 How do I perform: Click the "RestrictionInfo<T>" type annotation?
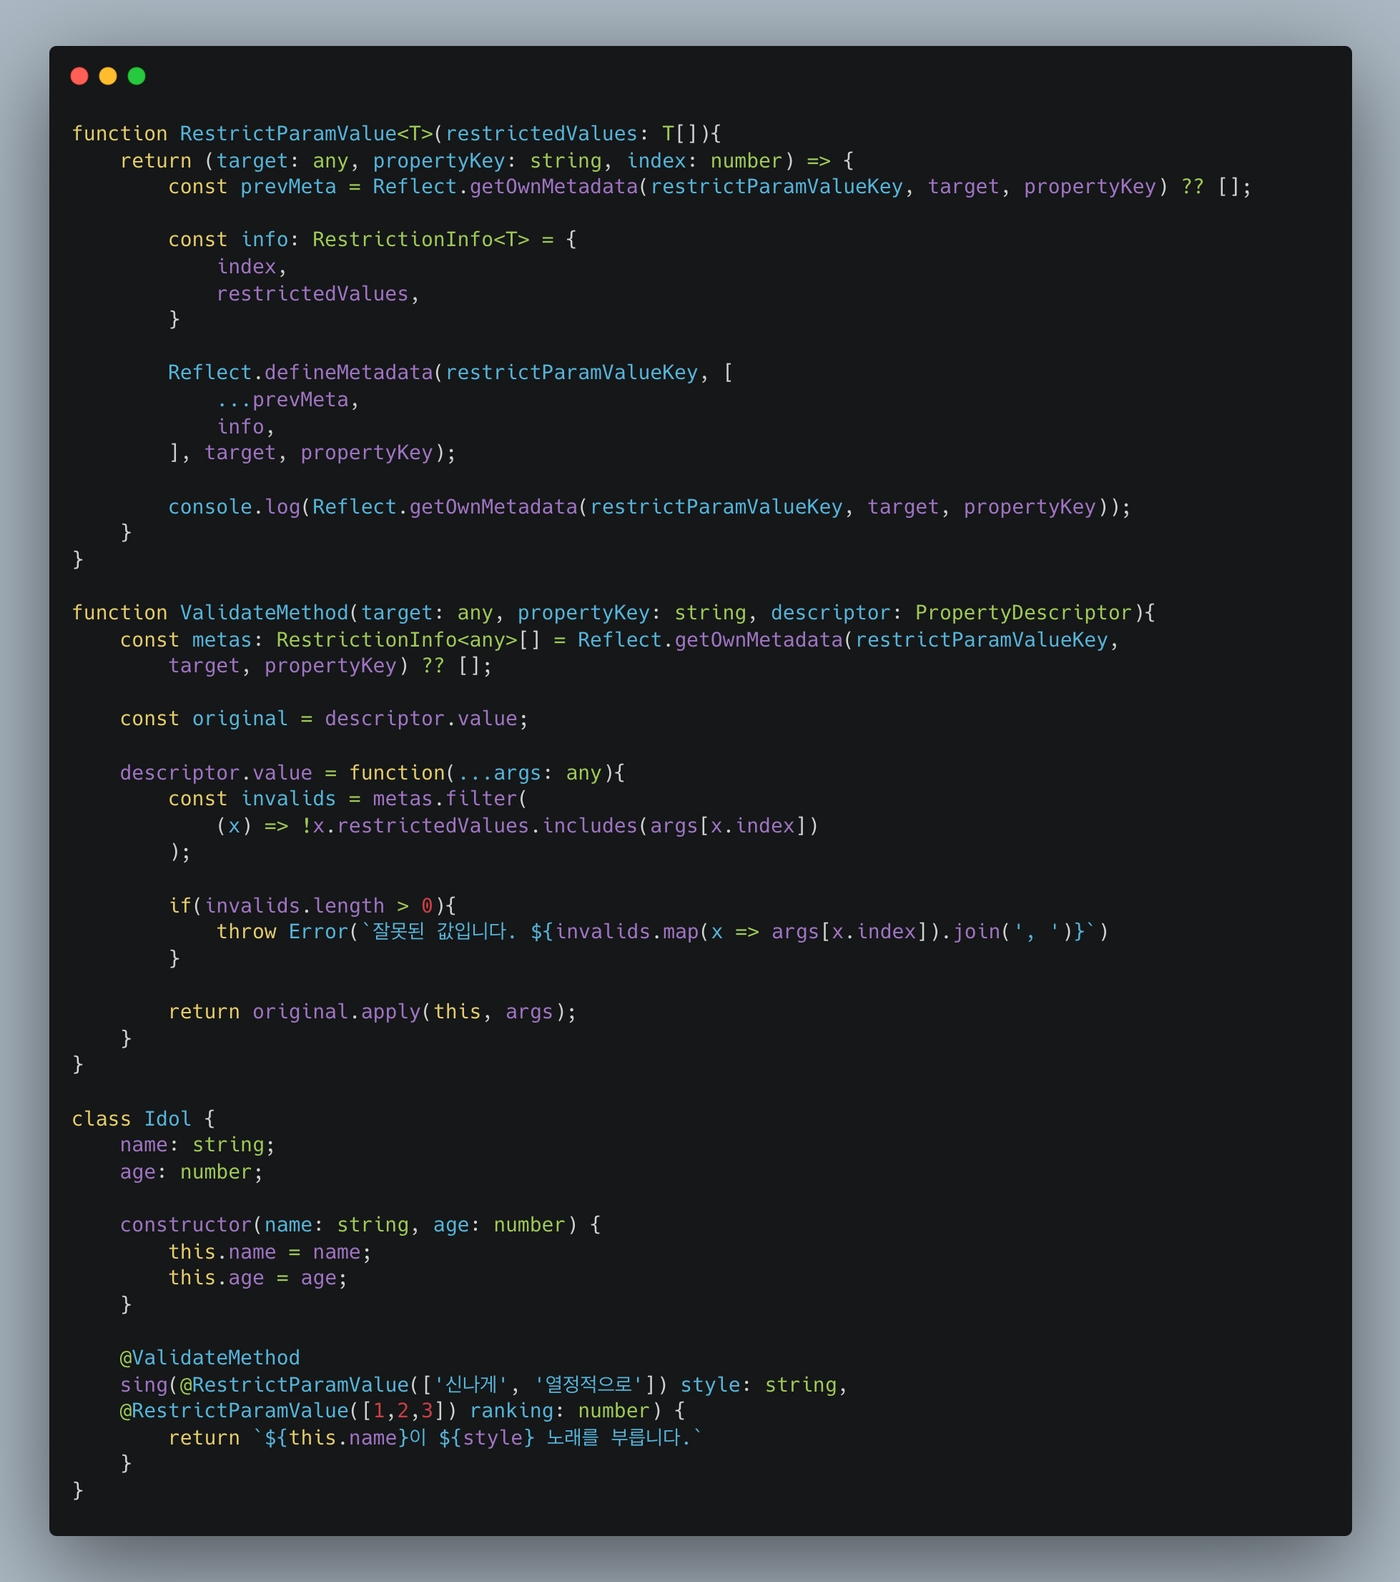(x=421, y=240)
